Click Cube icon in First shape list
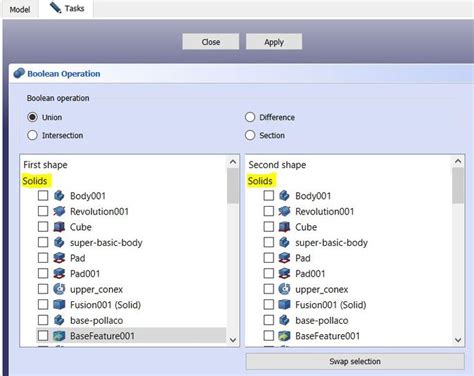Viewport: 474px width, 376px height. [x=59, y=227]
